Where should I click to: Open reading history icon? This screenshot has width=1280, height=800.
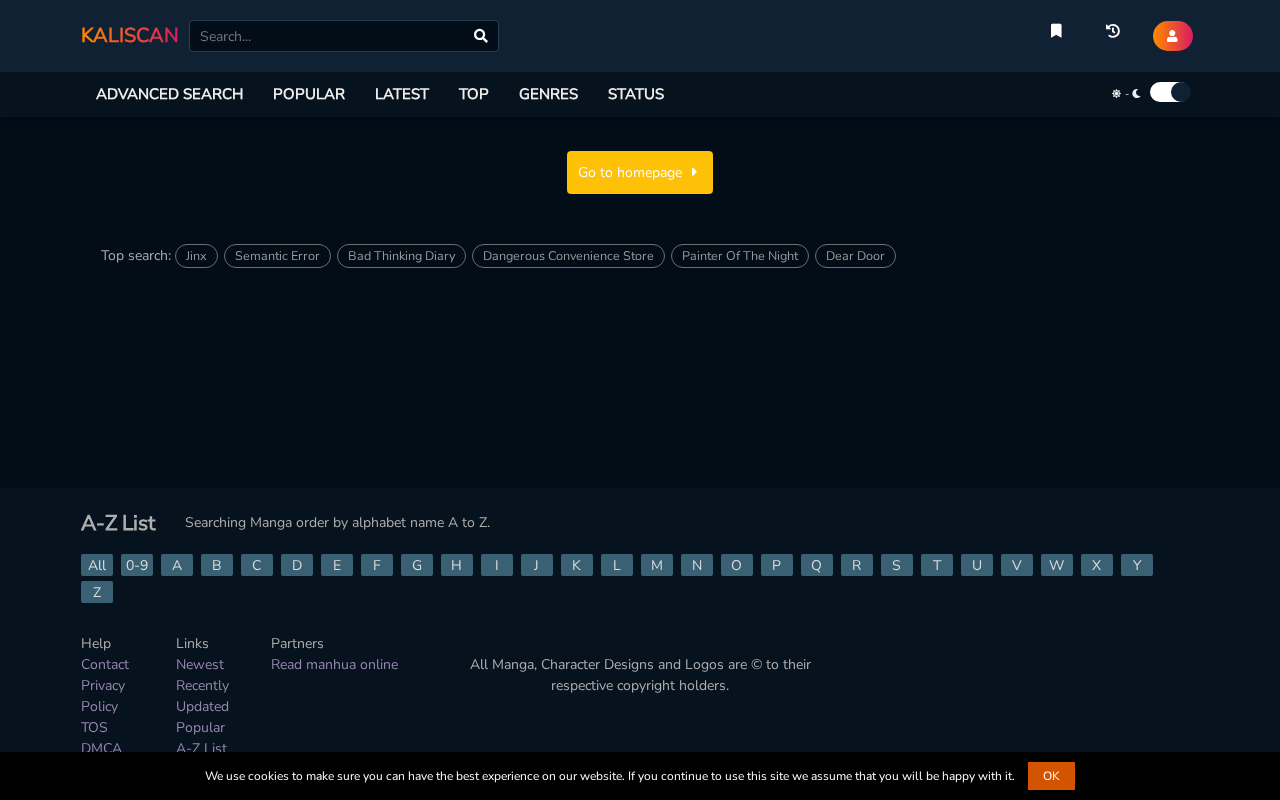[x=1112, y=31]
